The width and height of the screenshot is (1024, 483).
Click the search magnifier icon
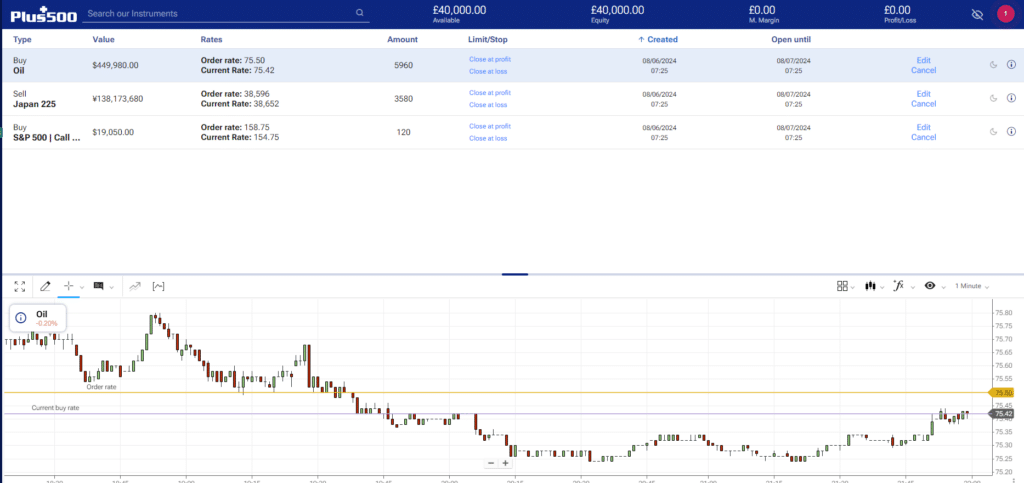click(359, 13)
